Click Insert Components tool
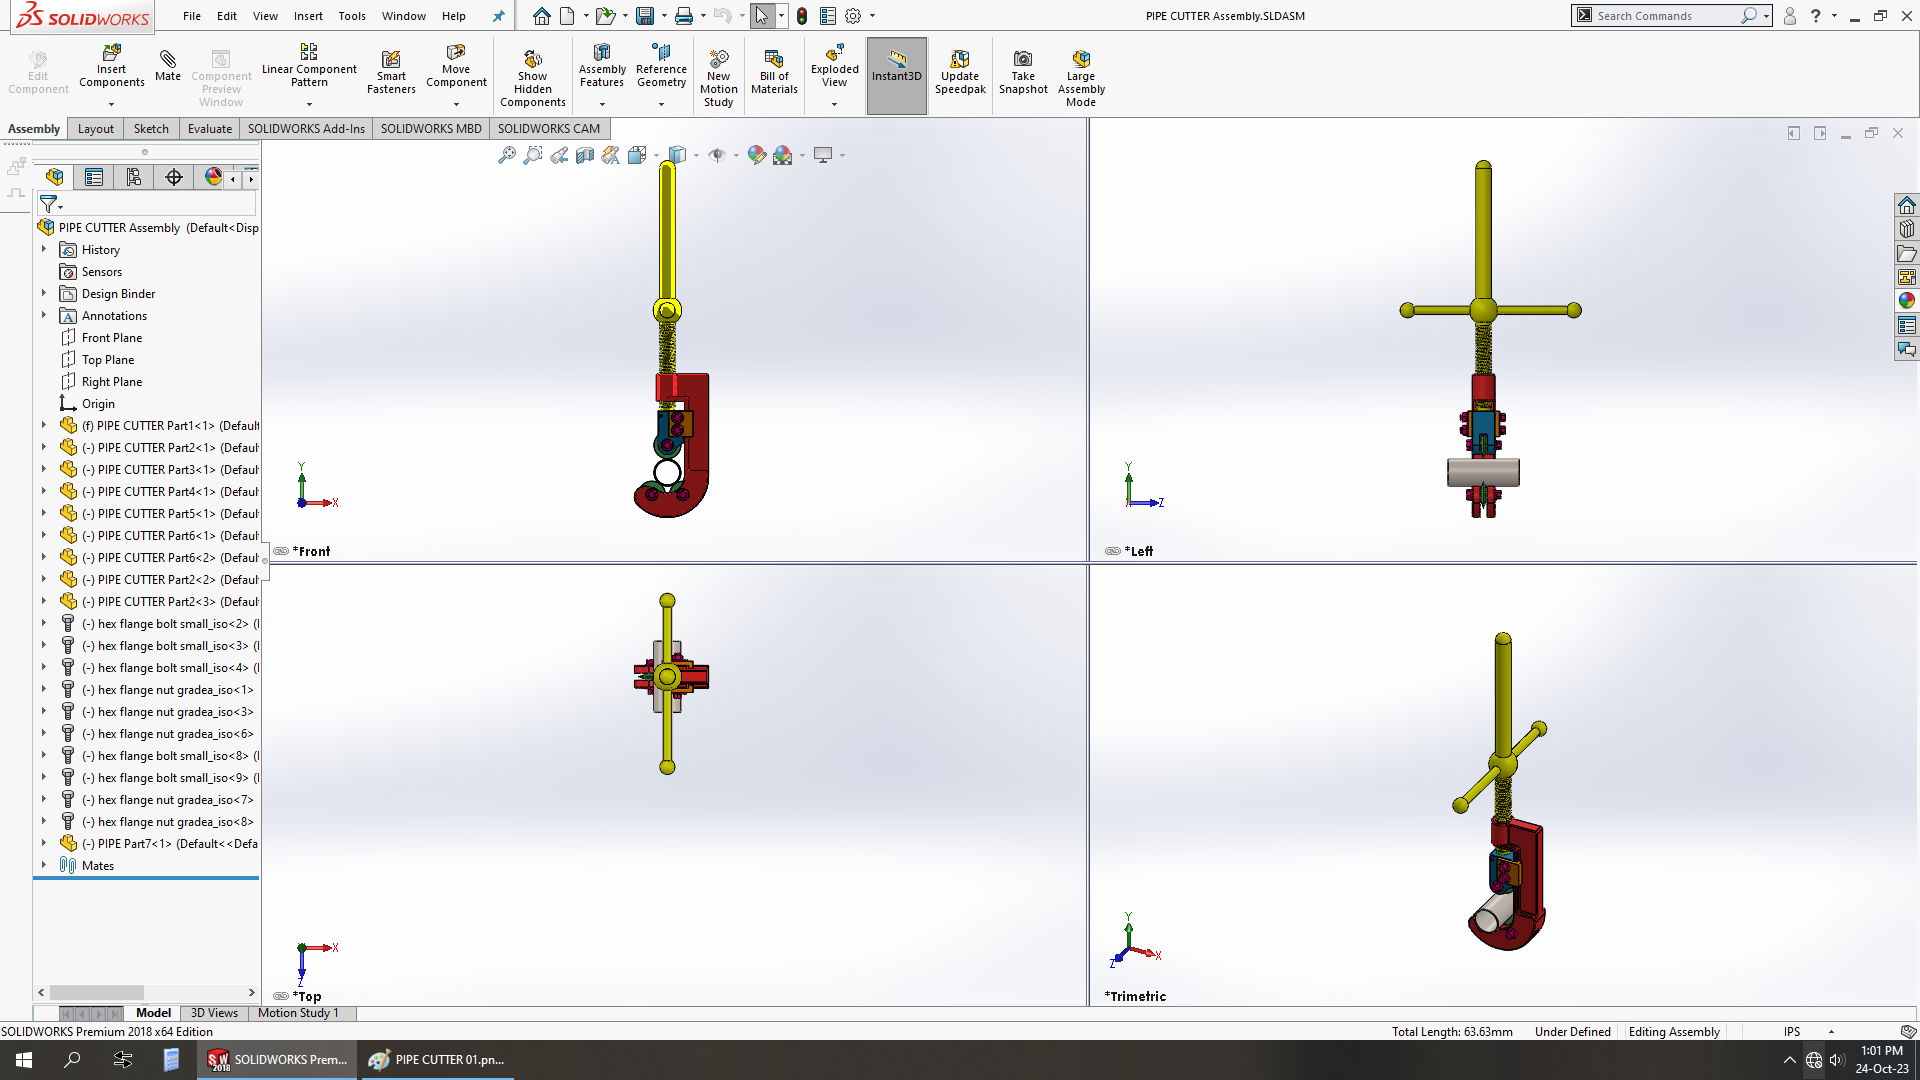Image resolution: width=1920 pixels, height=1080 pixels. point(111,67)
